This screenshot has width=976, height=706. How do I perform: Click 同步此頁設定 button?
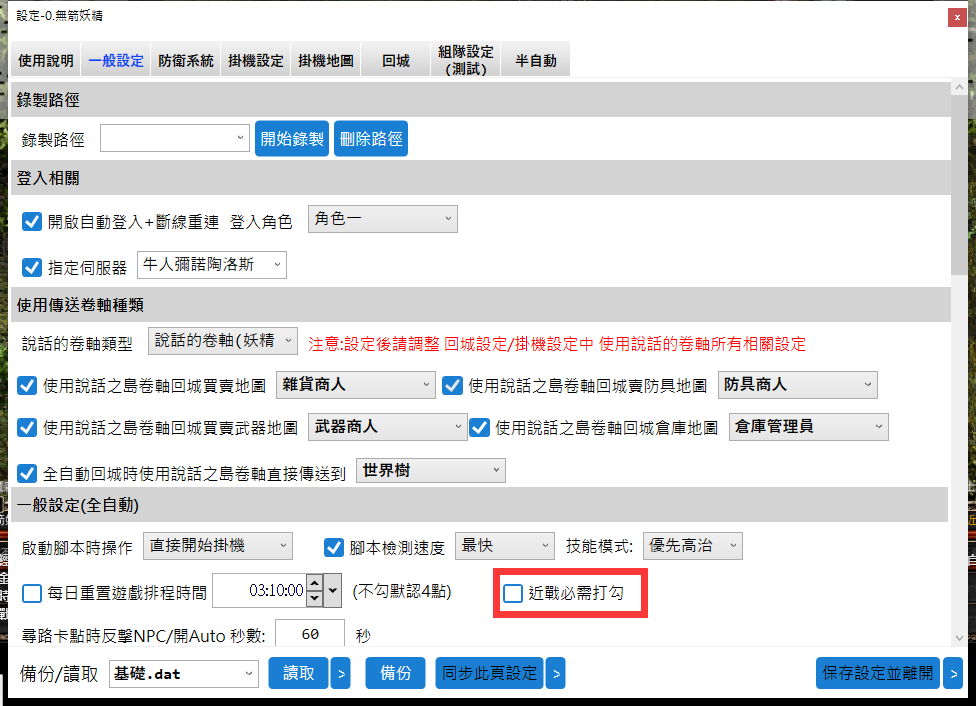tap(489, 673)
